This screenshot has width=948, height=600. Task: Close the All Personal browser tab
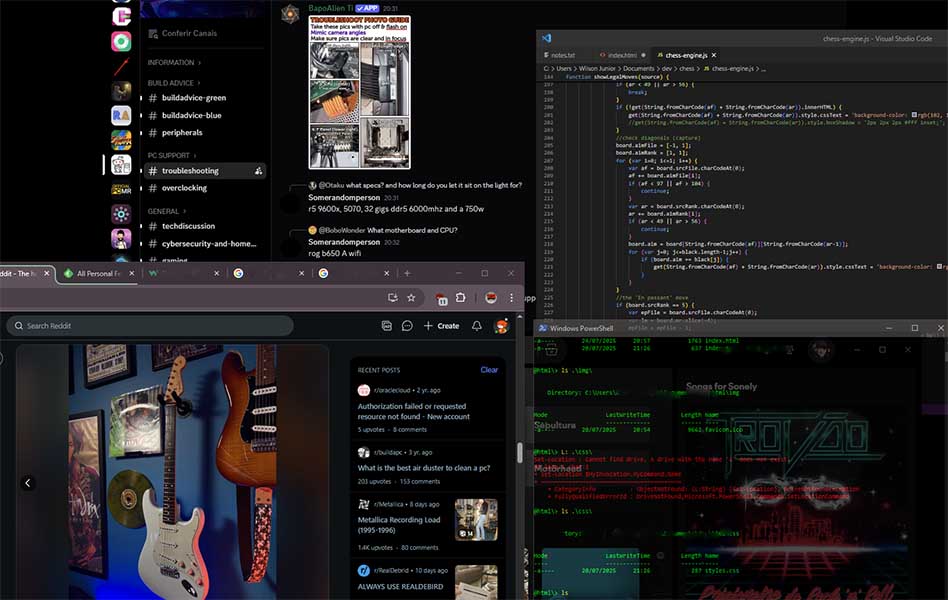(x=132, y=274)
